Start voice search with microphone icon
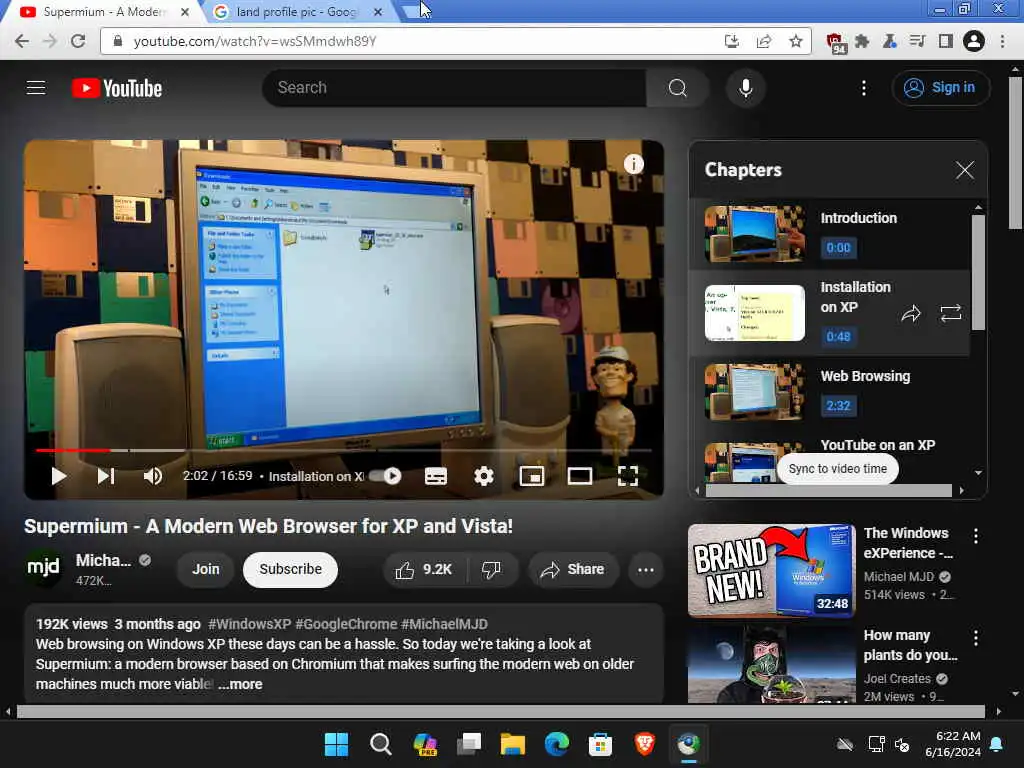 (x=745, y=88)
